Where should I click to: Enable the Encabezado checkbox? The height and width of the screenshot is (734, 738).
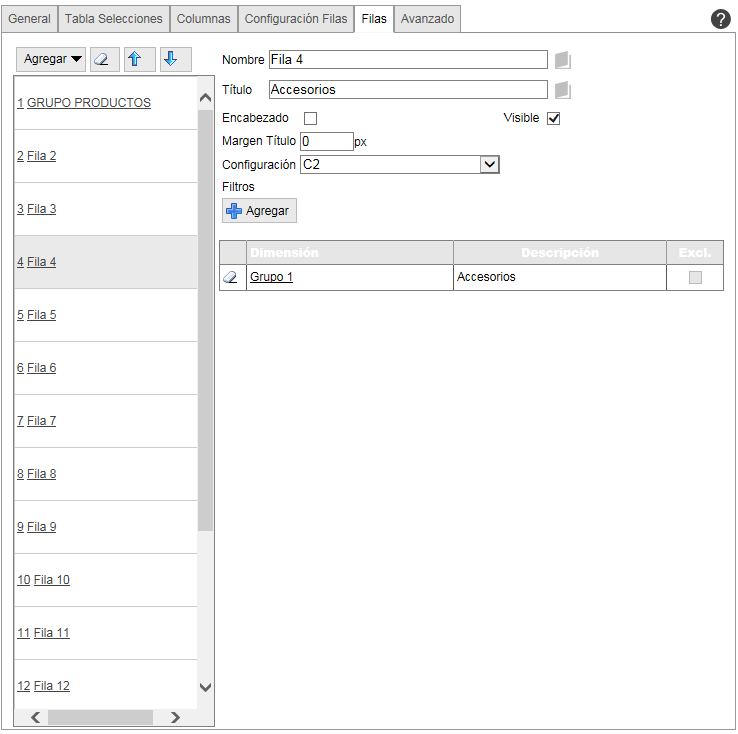[x=310, y=119]
